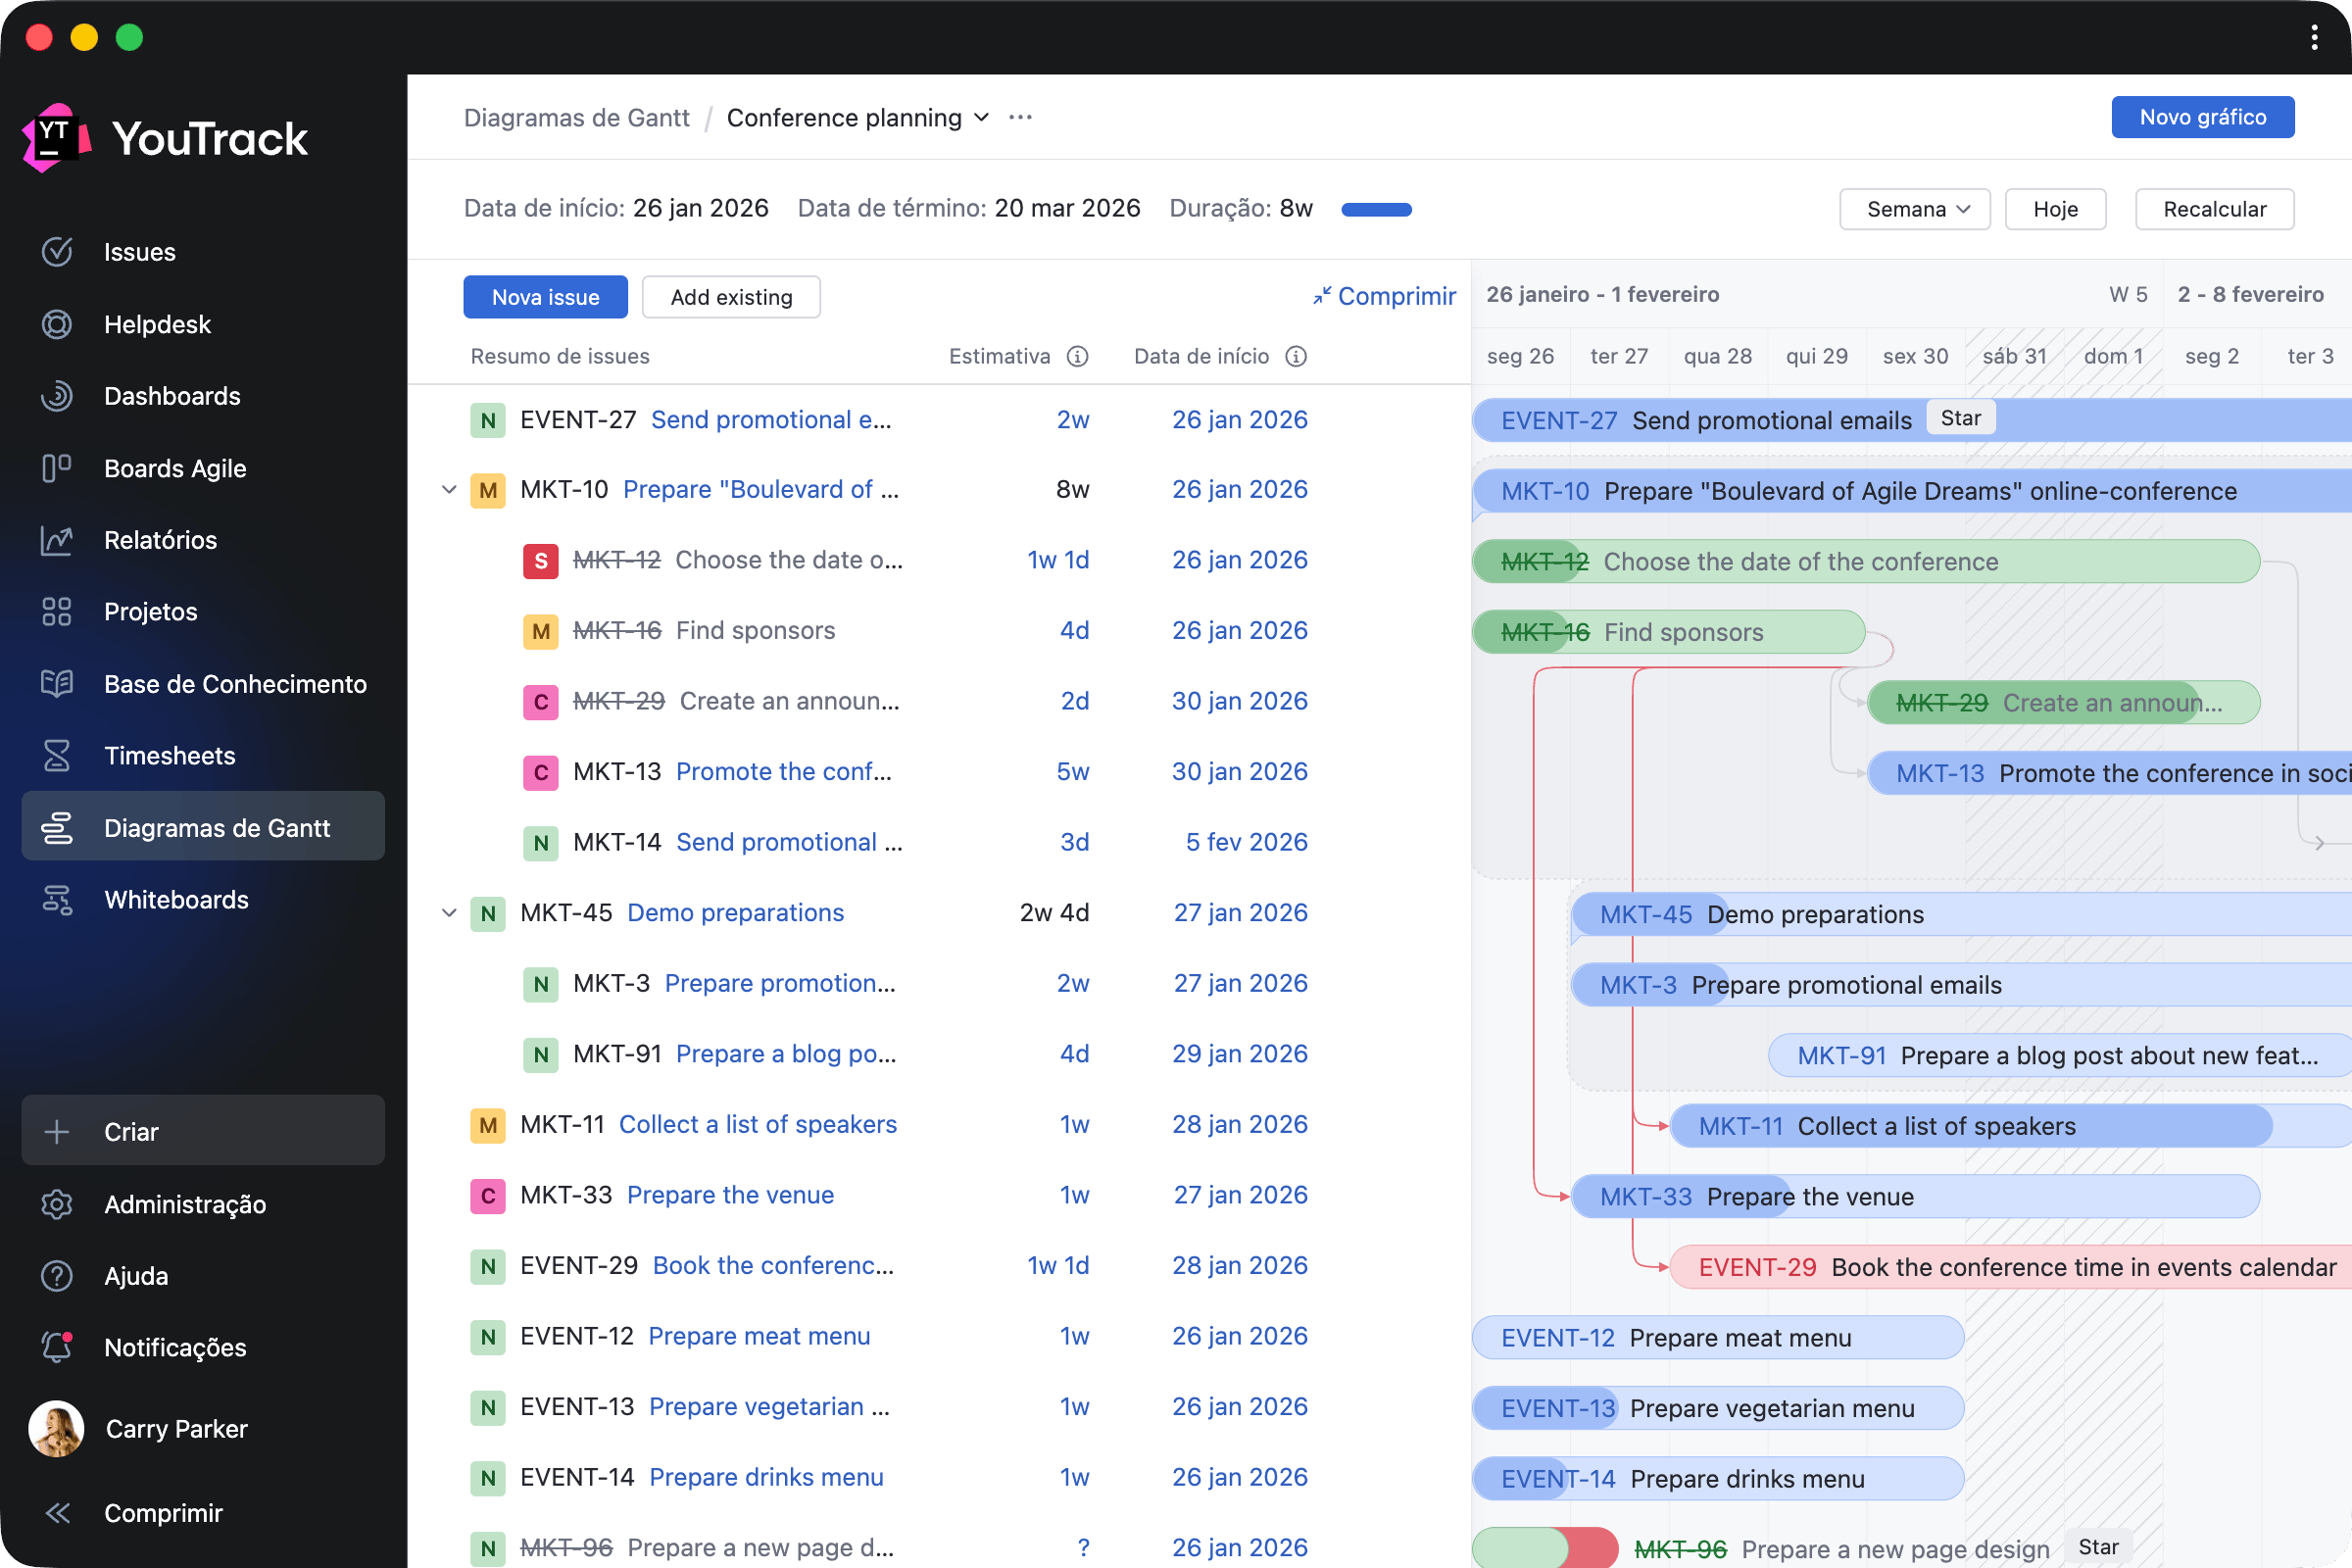Click the C priority badge of MKT-29
This screenshot has height=1568, width=2352.
(541, 702)
